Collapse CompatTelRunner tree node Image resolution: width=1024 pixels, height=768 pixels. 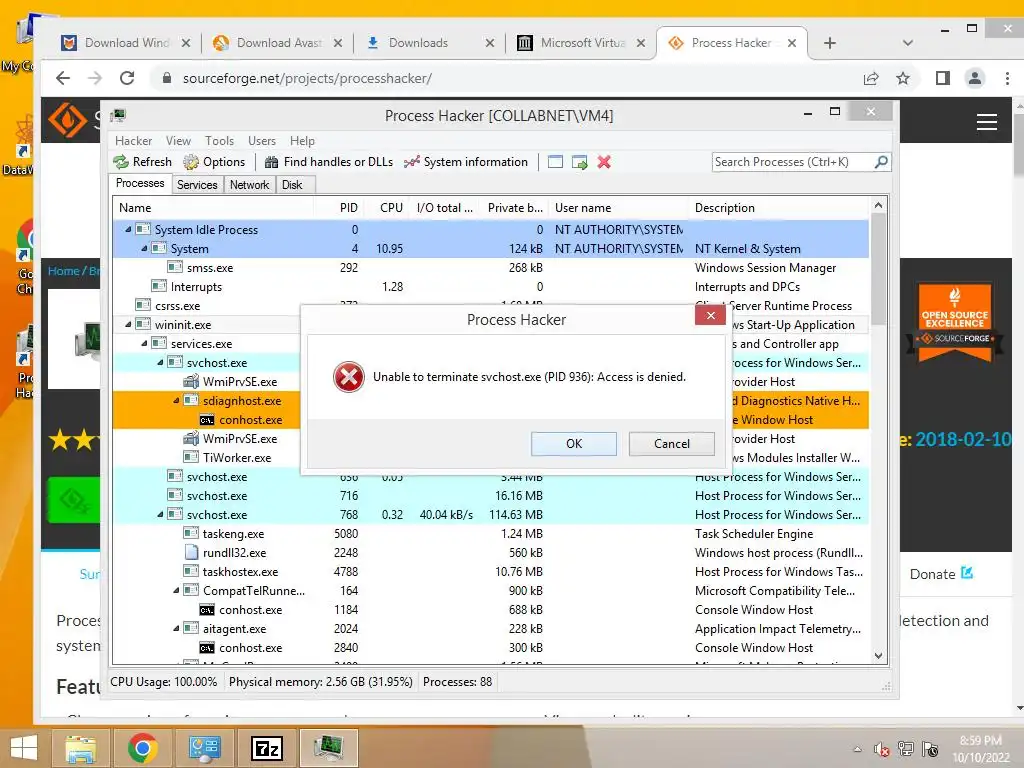click(176, 590)
